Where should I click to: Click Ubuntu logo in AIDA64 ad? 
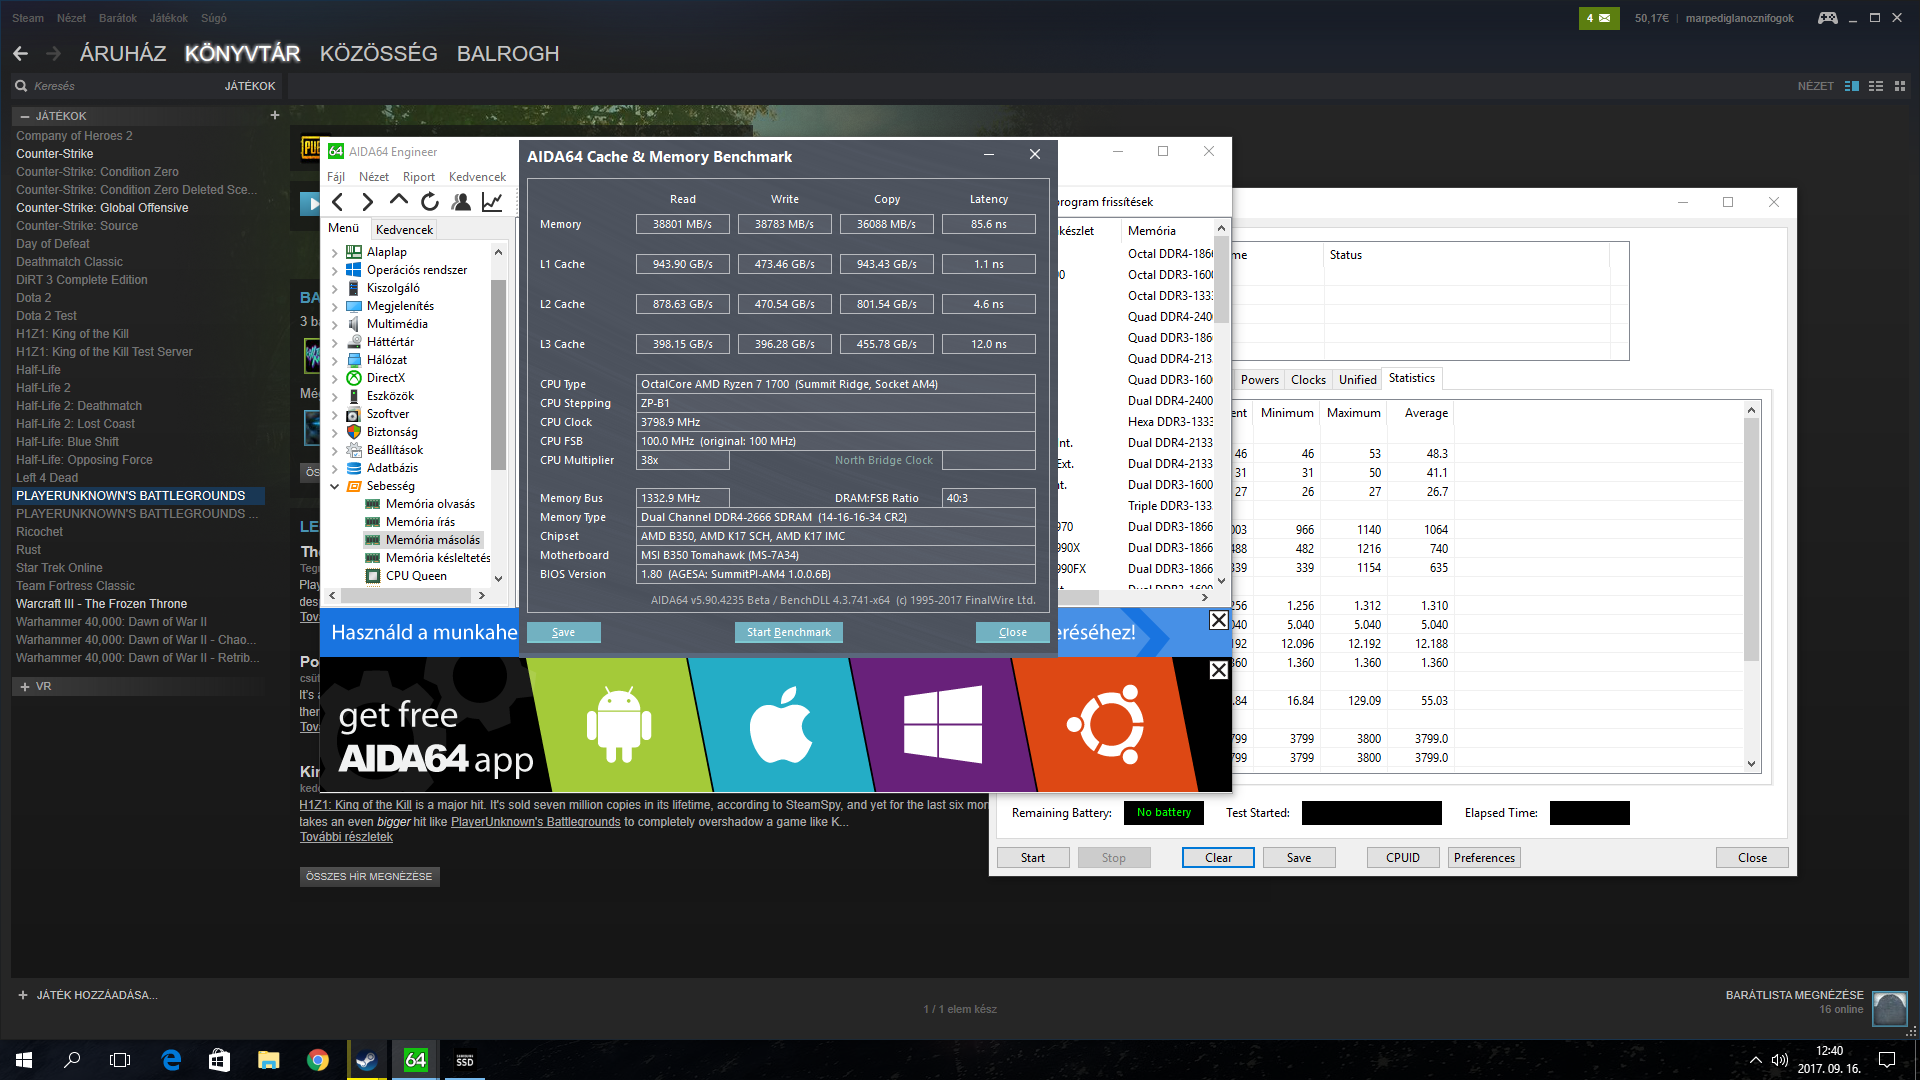1105,725
